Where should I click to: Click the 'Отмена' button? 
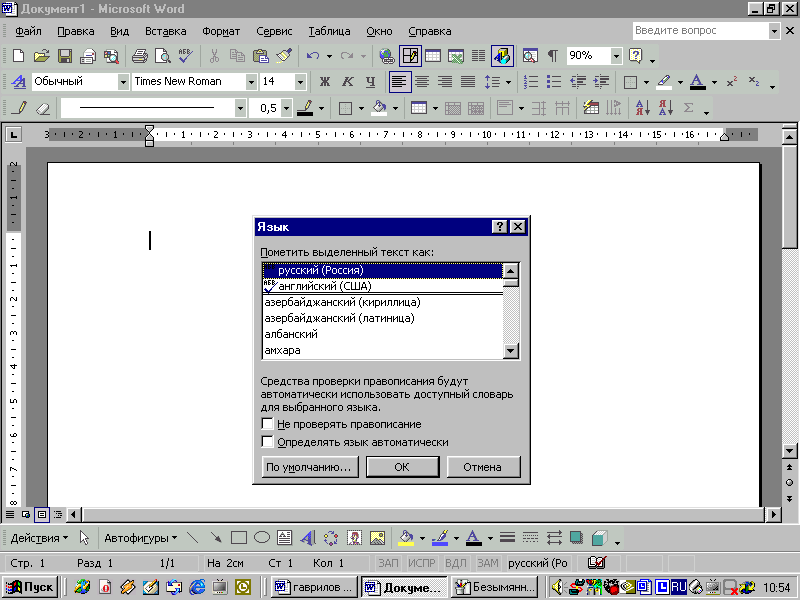pos(483,467)
